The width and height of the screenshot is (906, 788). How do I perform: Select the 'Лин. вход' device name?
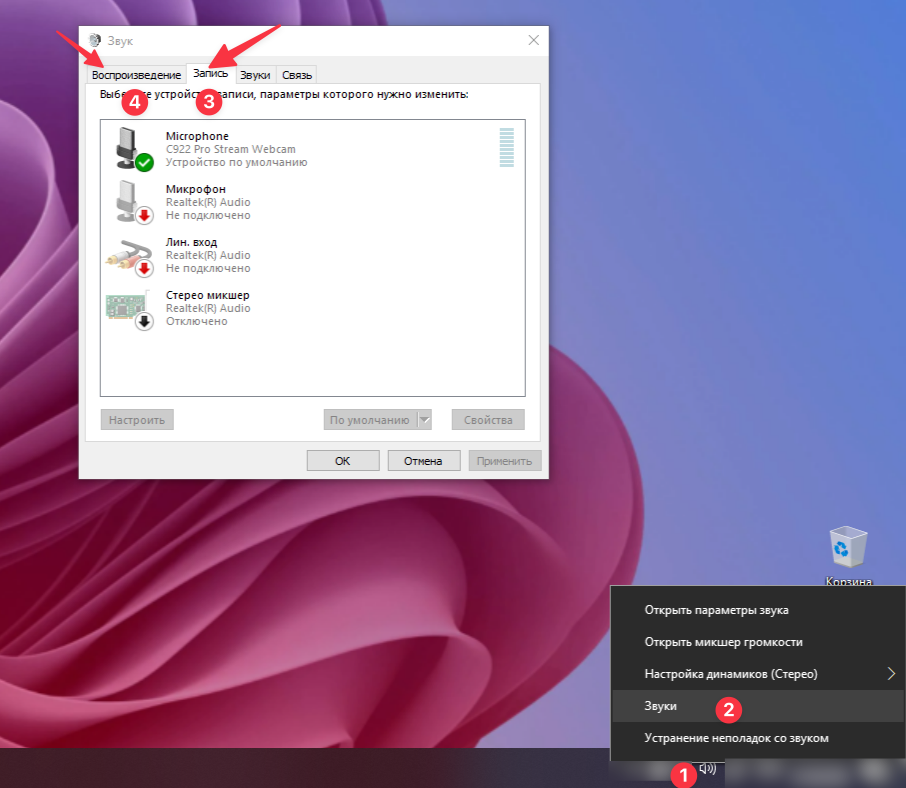coord(191,242)
